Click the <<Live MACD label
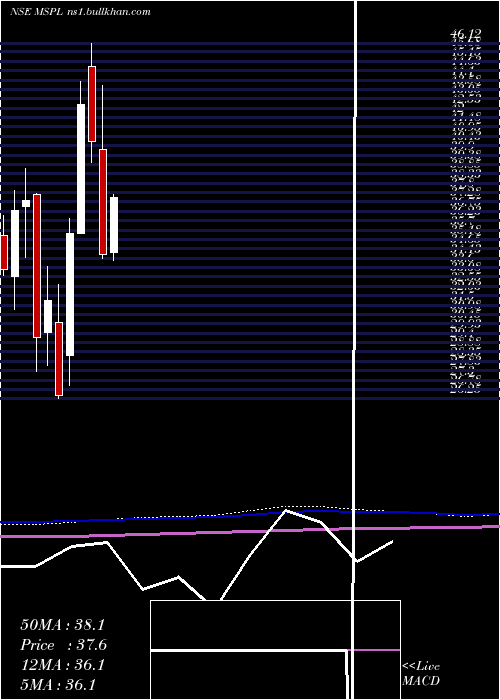Viewport: 500px width, 700px height. [x=421, y=674]
